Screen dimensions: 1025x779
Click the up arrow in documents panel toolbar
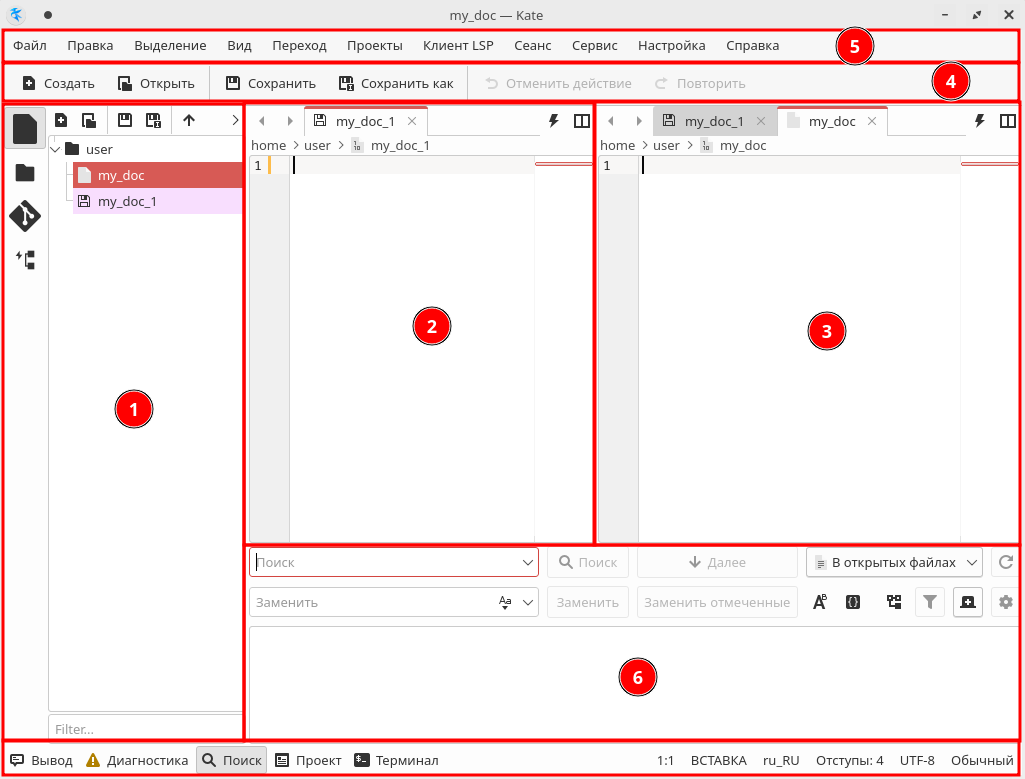pyautogui.click(x=189, y=120)
